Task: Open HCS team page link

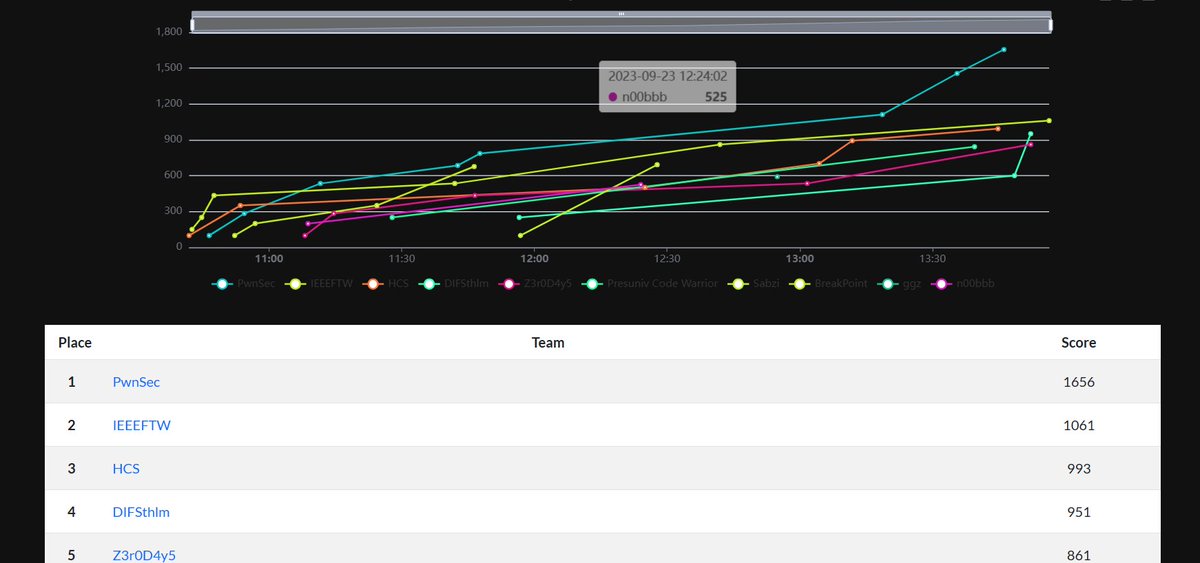Action: (x=126, y=468)
